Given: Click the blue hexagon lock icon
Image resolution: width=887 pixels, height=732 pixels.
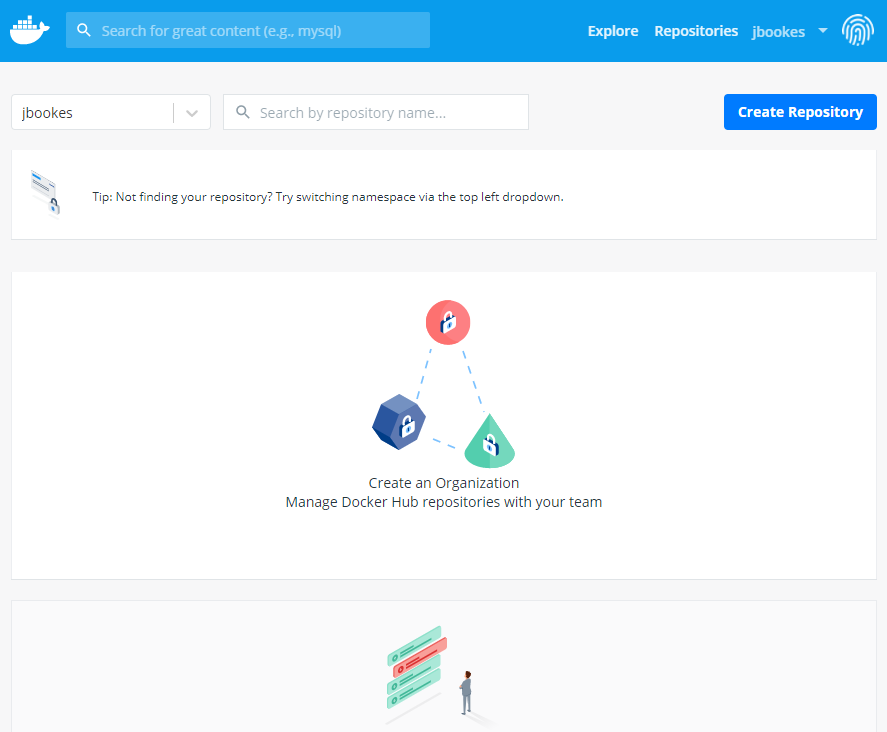Looking at the screenshot, I should point(399,422).
